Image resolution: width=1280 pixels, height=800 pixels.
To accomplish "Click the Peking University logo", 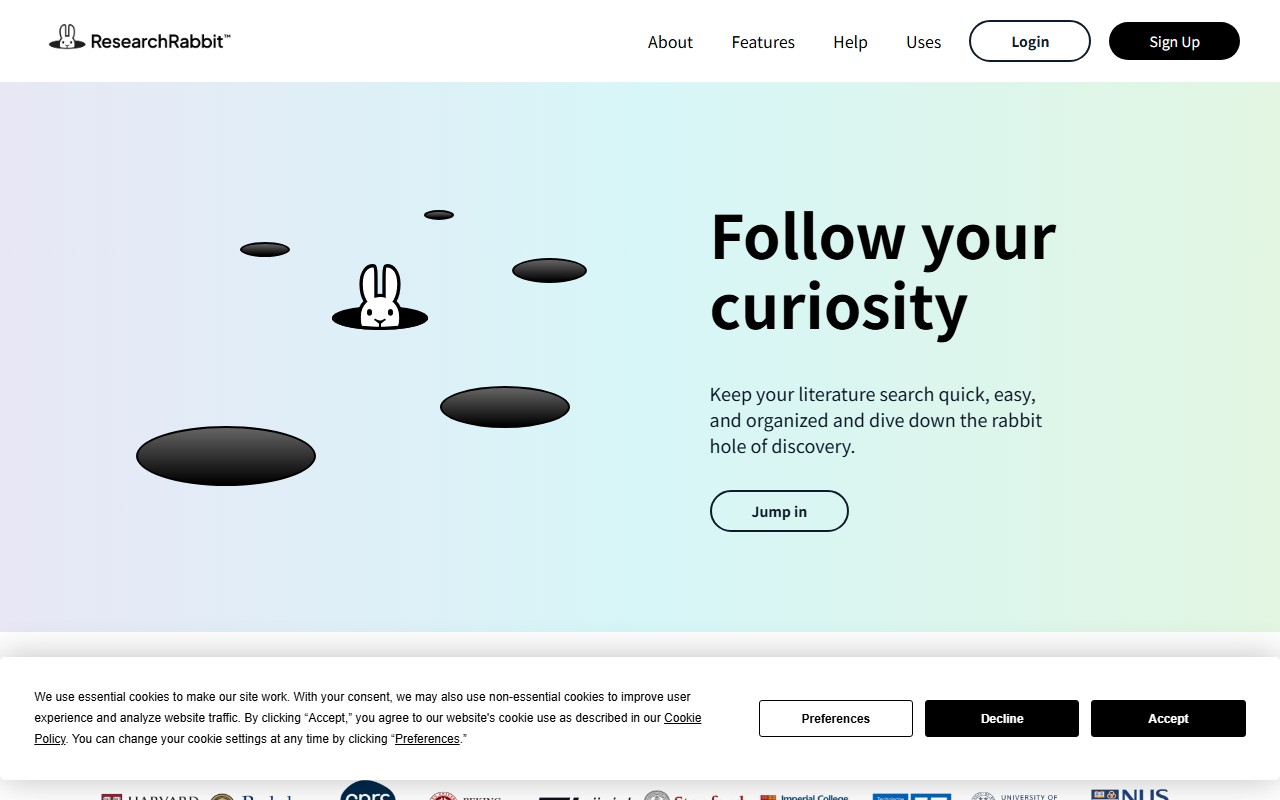I will pyautogui.click(x=470, y=795).
